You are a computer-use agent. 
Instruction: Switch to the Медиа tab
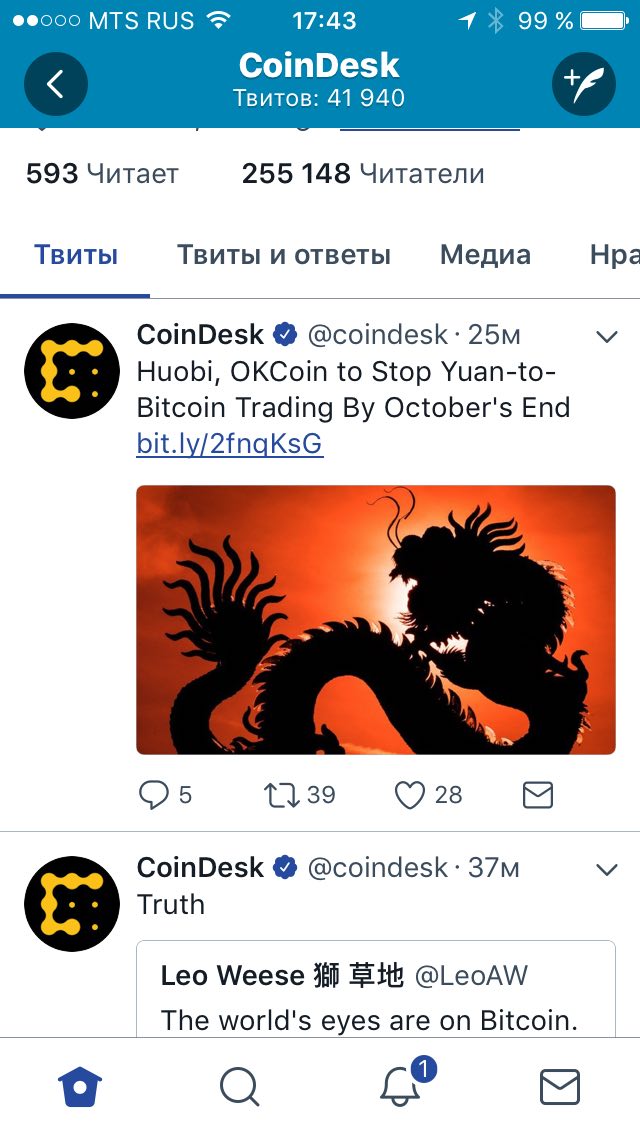click(485, 255)
